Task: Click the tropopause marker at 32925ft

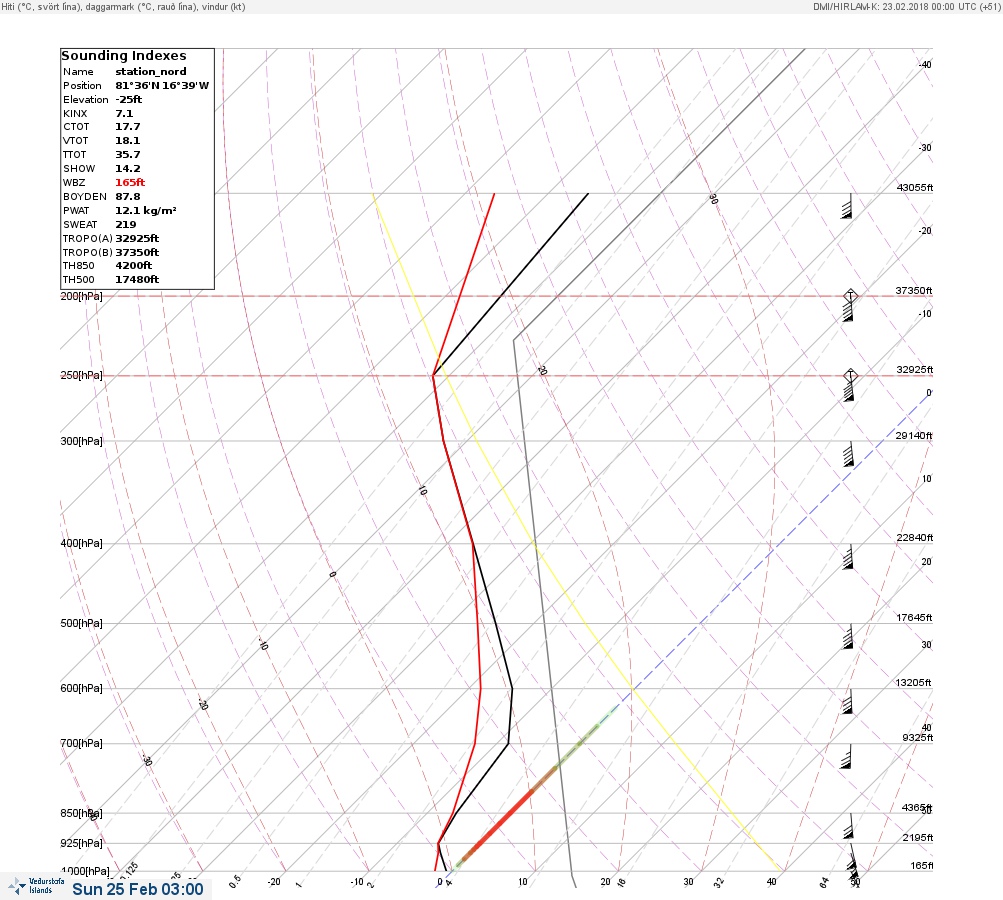Action: tap(850, 375)
